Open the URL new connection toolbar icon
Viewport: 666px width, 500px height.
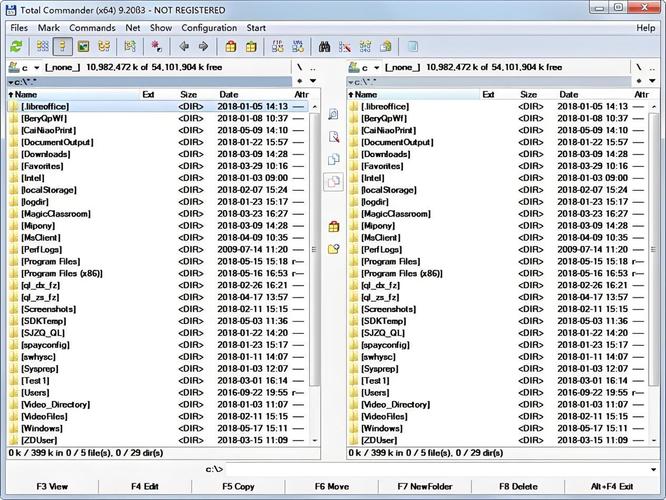(298, 46)
